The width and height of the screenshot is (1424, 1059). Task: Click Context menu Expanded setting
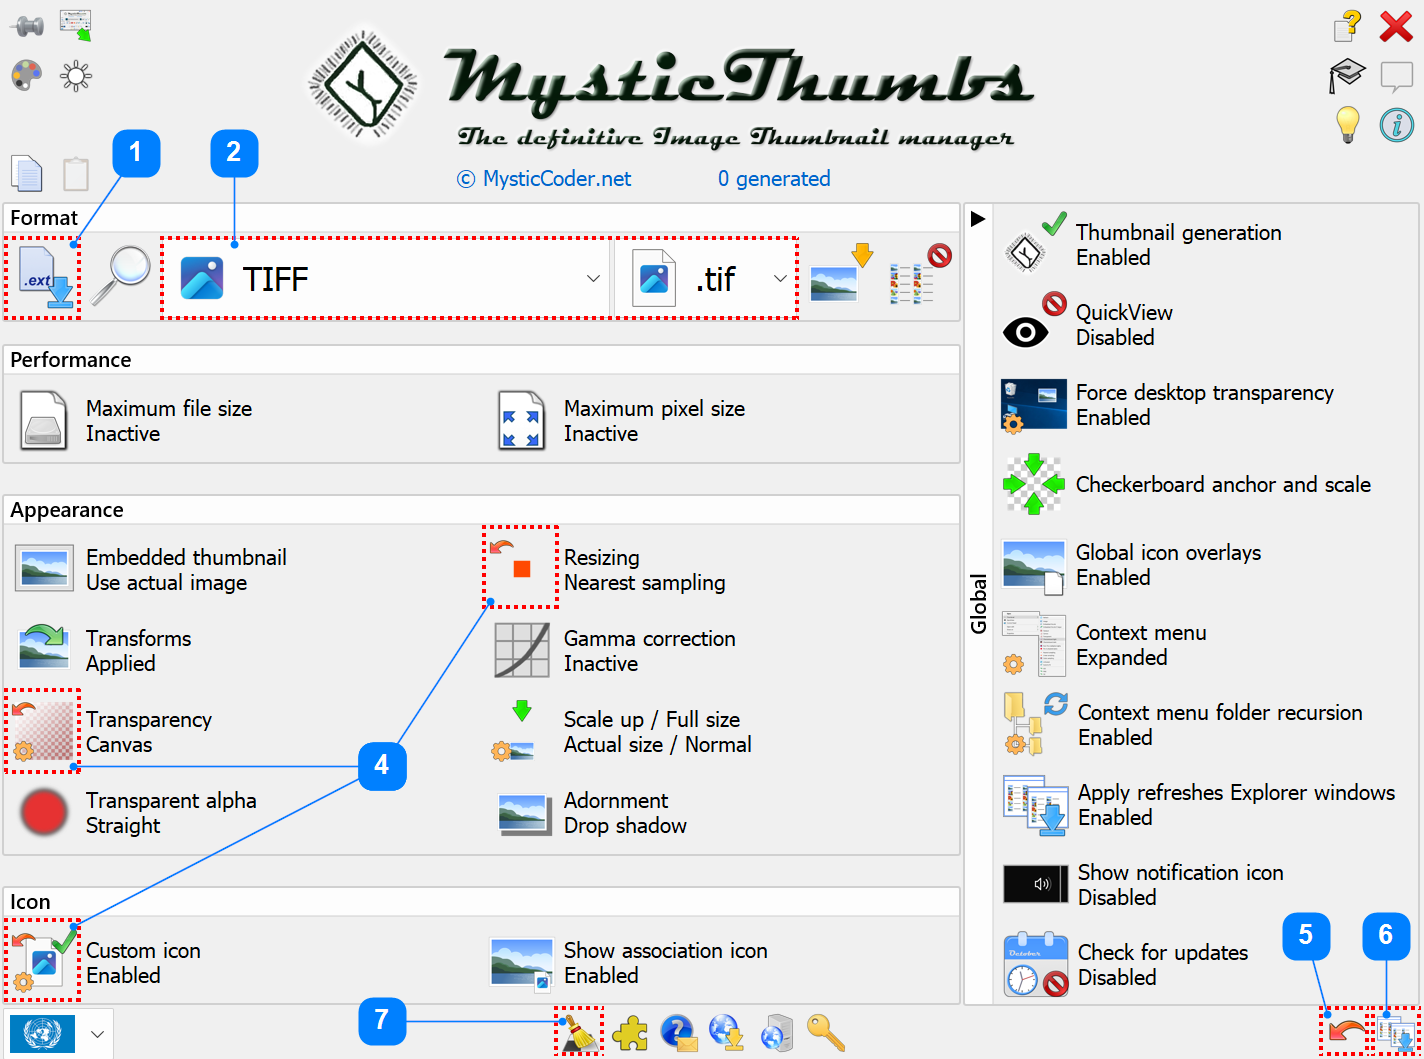(1104, 645)
